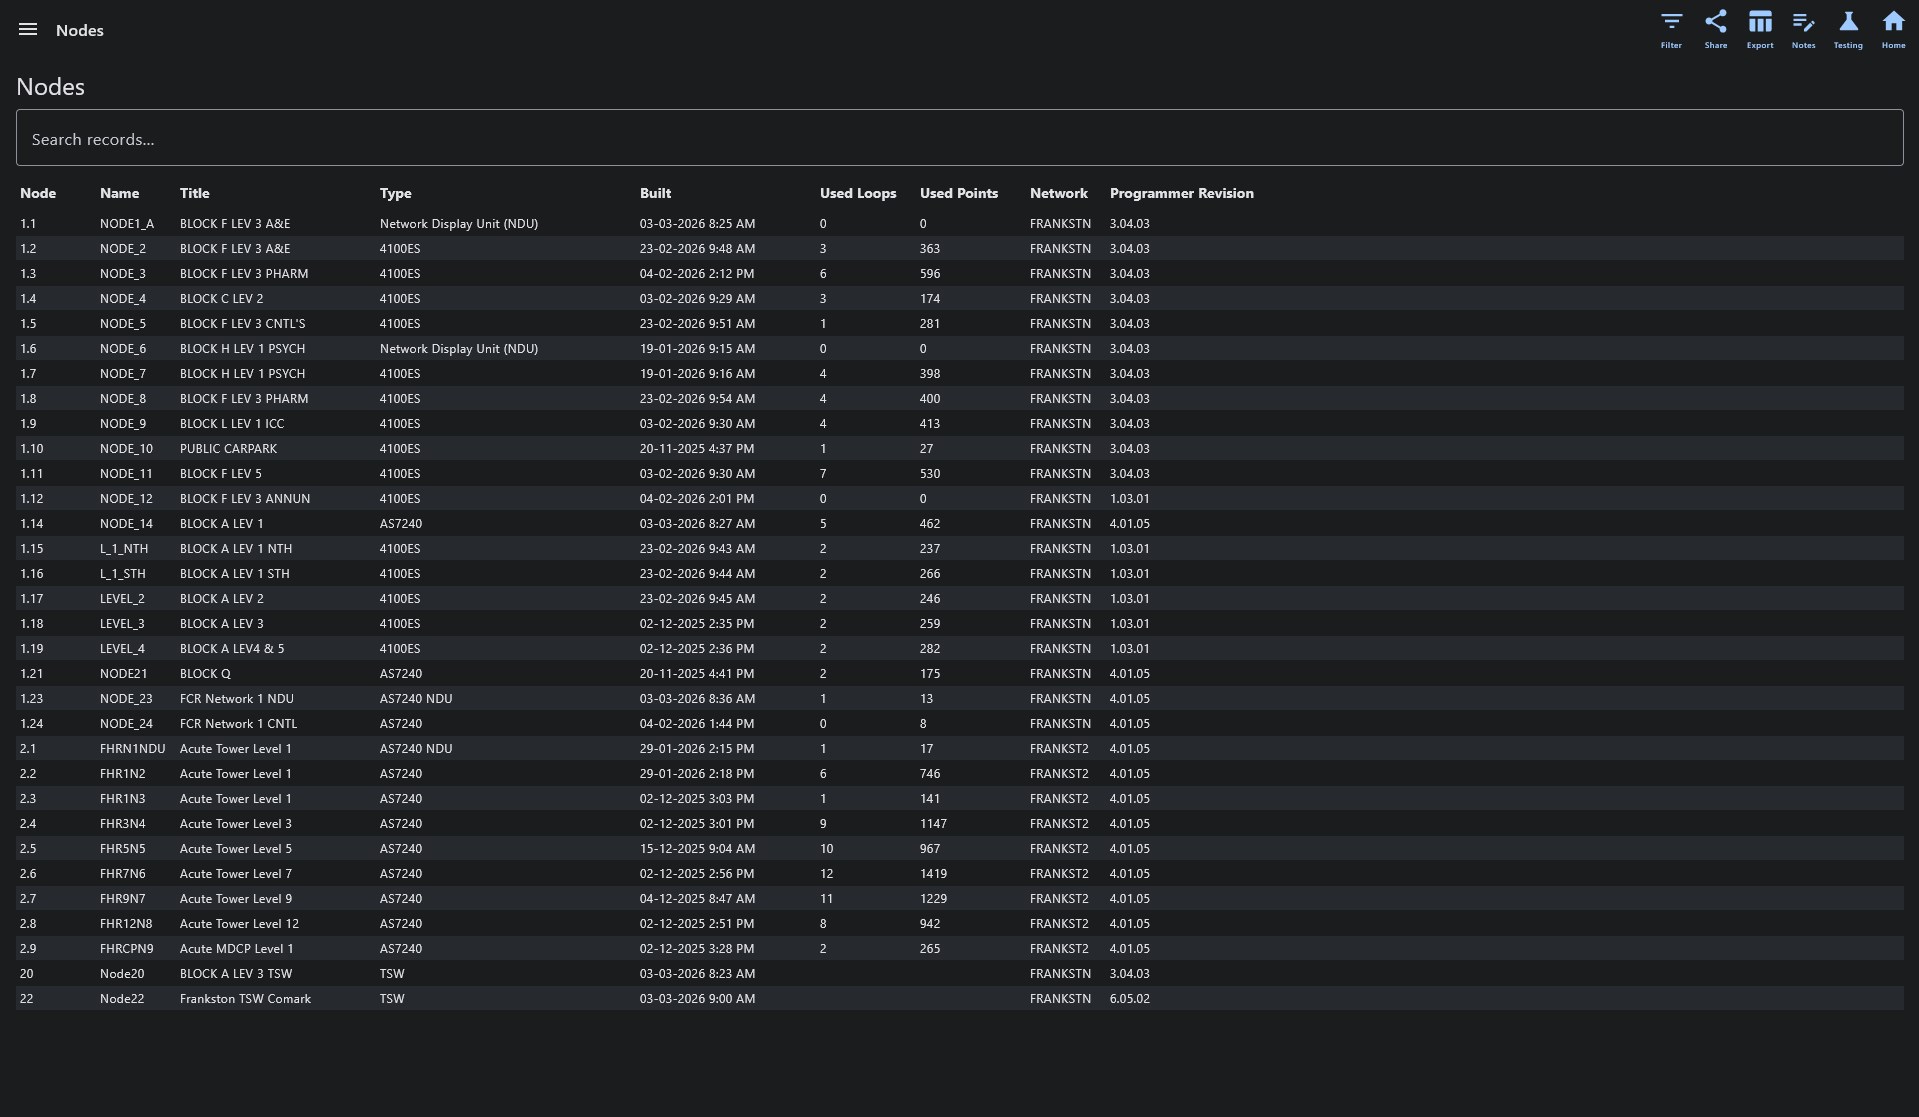Click BLOCK F LEV 5 title

pyautogui.click(x=220, y=474)
